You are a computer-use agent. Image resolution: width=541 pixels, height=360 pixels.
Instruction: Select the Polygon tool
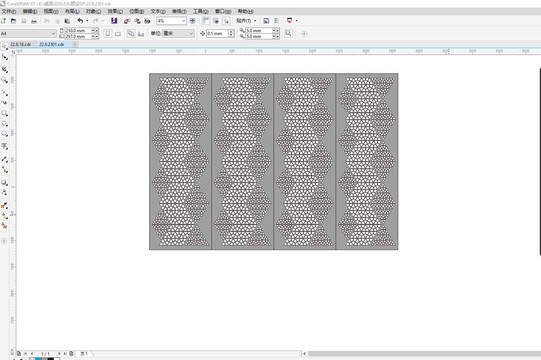[4, 134]
